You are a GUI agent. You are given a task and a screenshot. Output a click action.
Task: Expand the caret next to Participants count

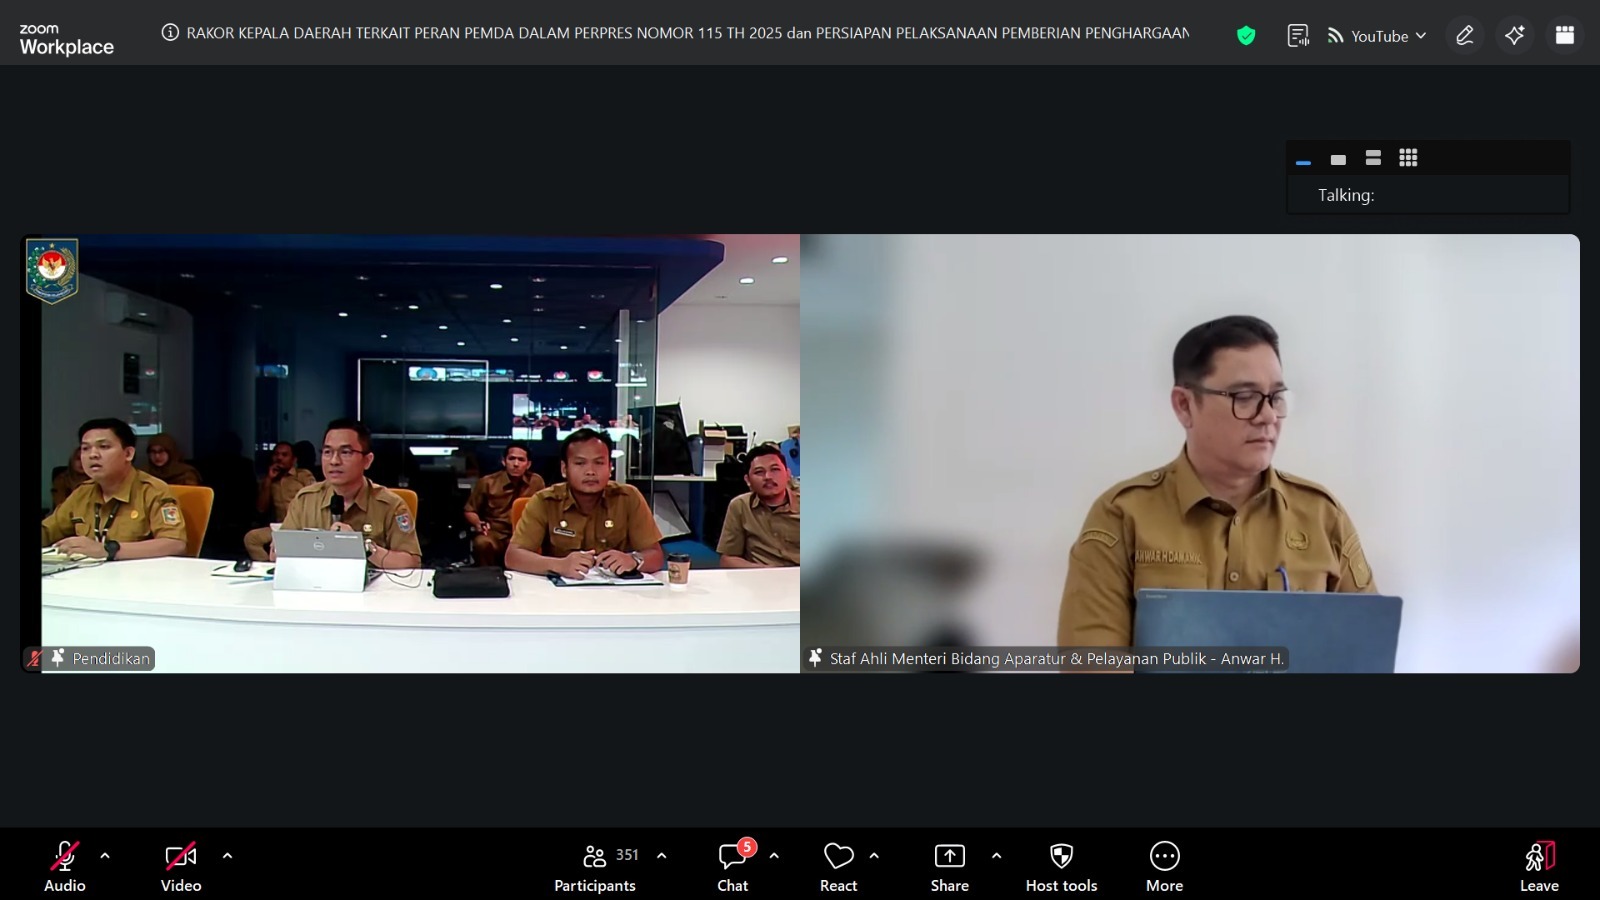click(661, 856)
